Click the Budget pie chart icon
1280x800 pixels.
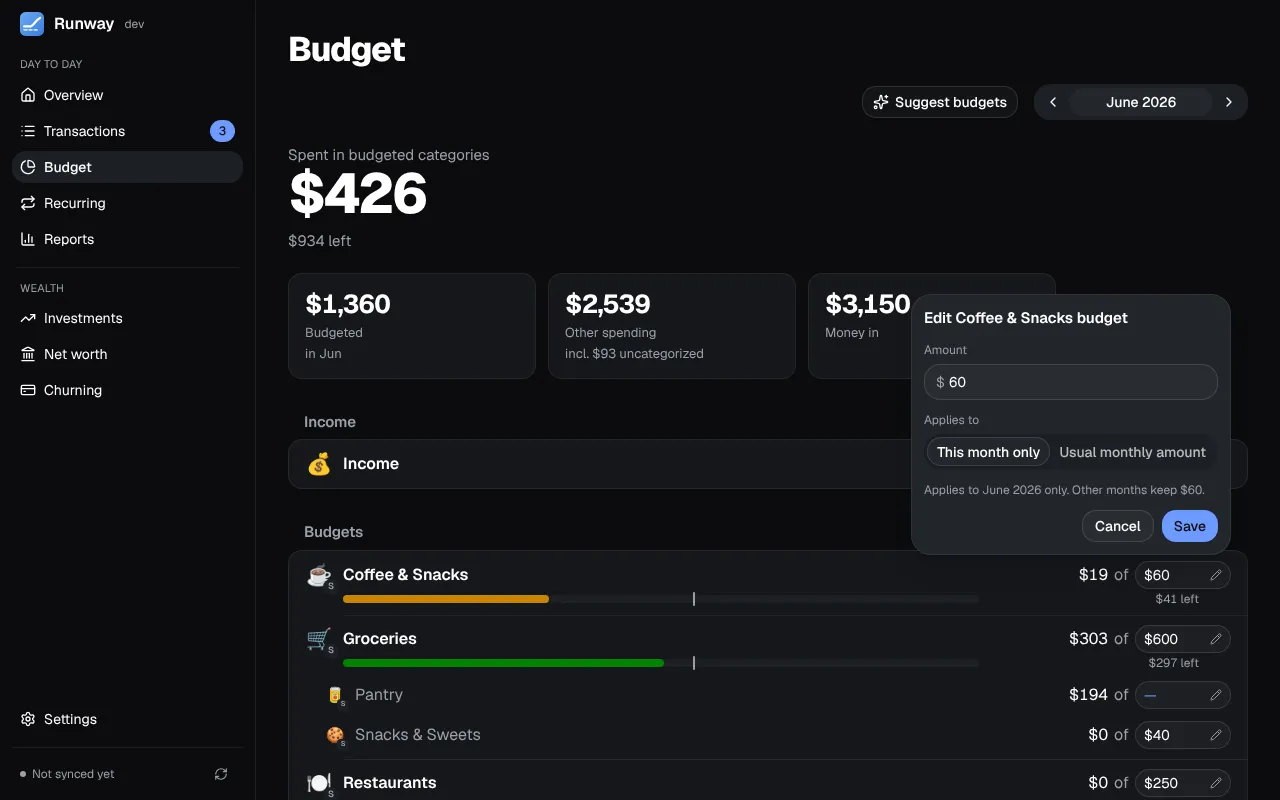pyautogui.click(x=28, y=167)
